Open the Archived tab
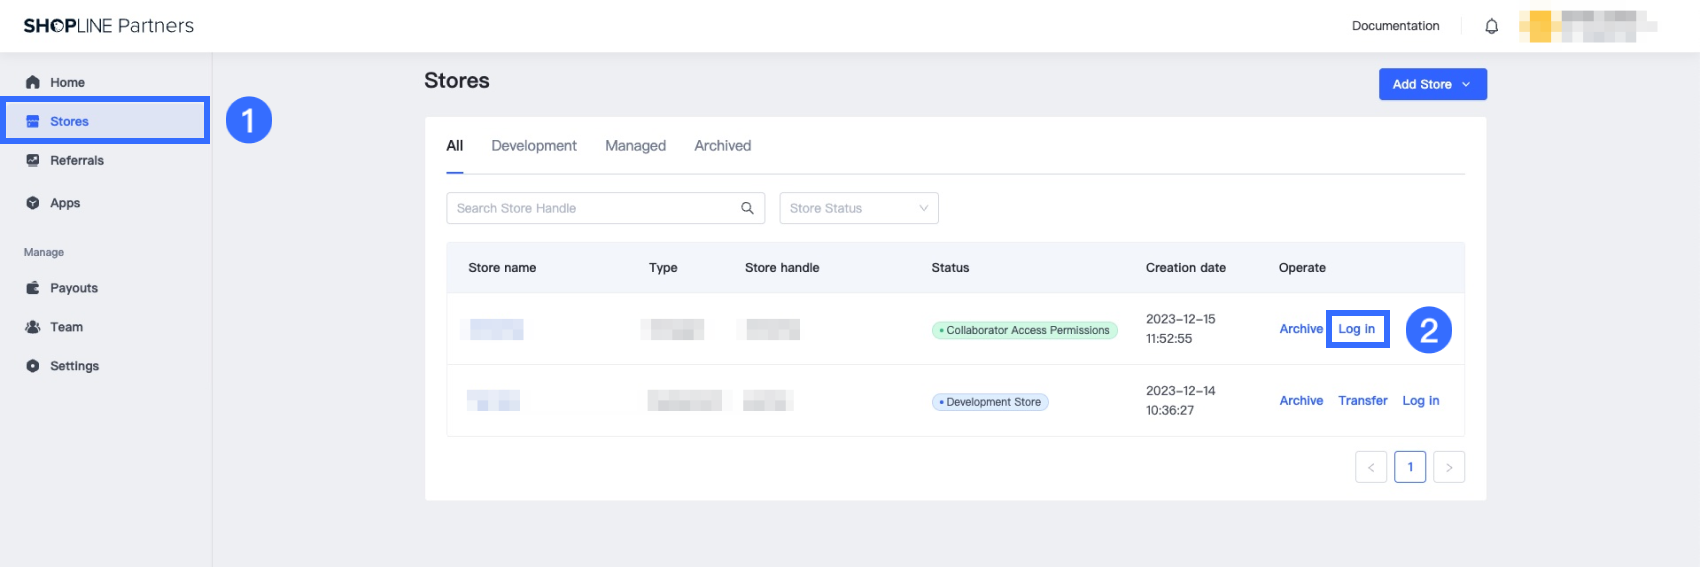The height and width of the screenshot is (567, 1700). click(x=722, y=146)
